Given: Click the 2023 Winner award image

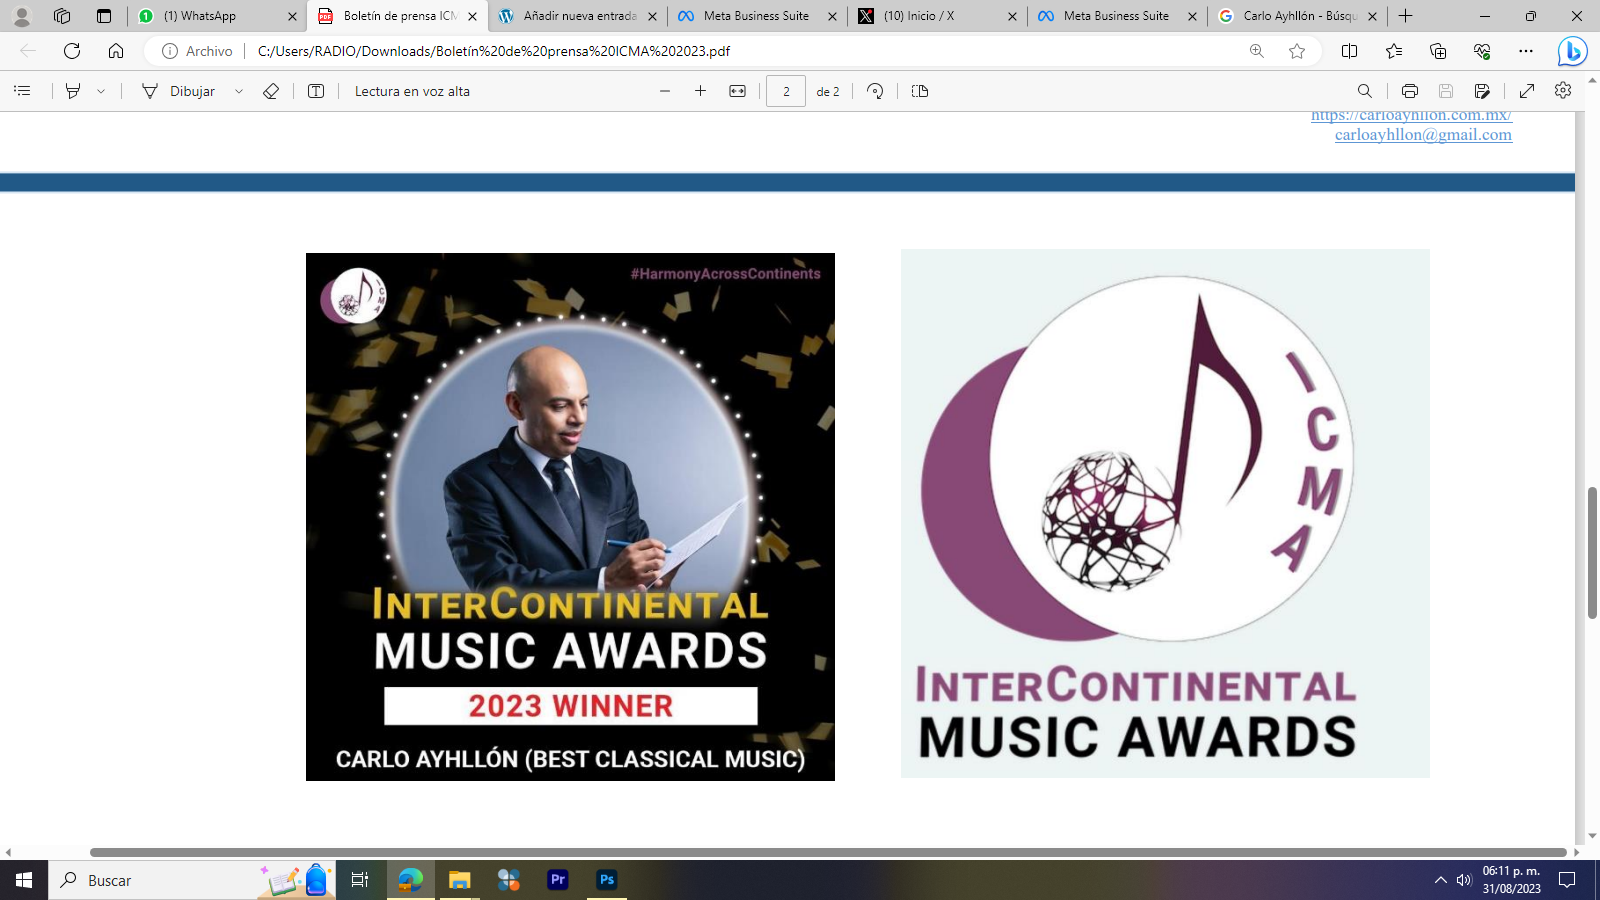Looking at the screenshot, I should [570, 517].
